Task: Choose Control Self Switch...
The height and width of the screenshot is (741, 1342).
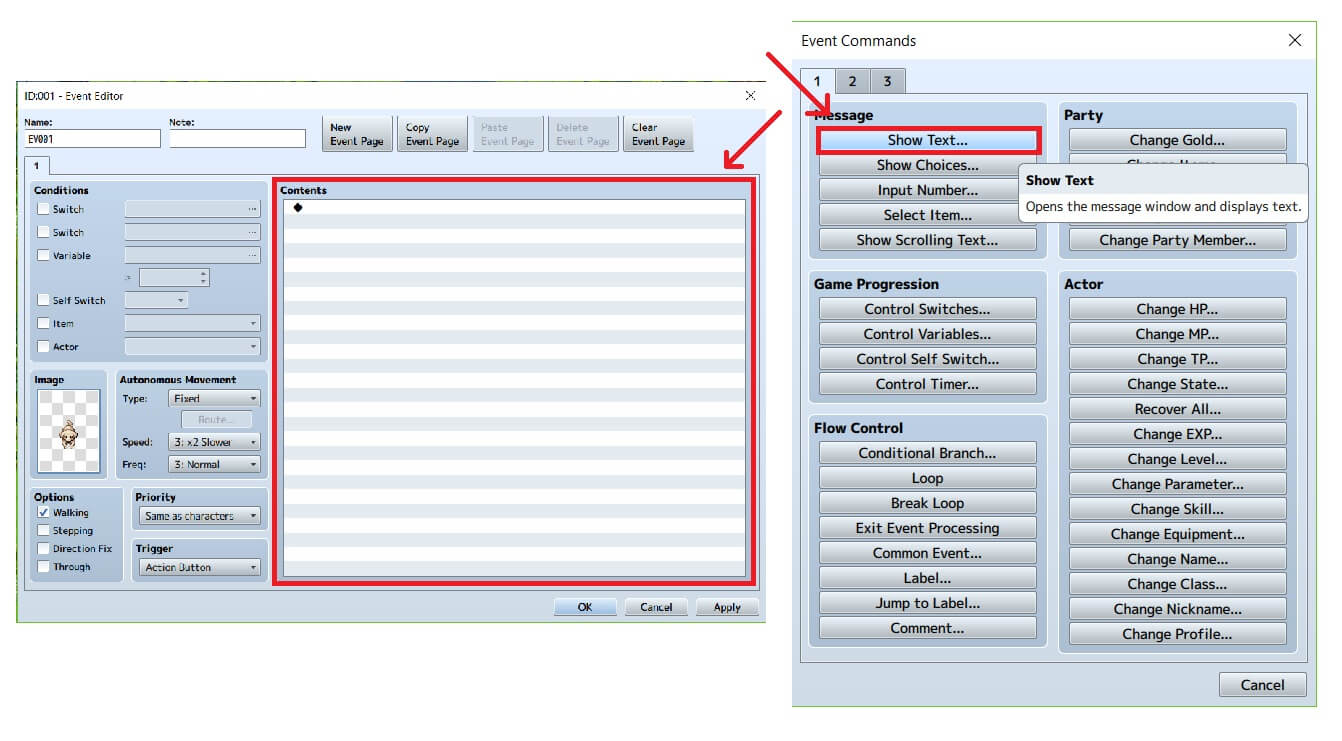Action: pyautogui.click(x=928, y=359)
